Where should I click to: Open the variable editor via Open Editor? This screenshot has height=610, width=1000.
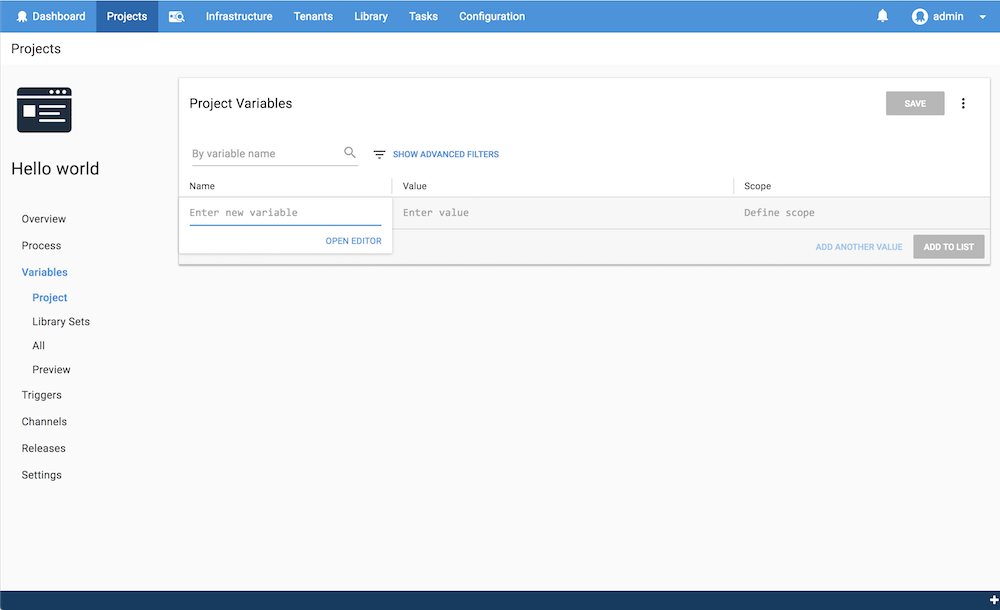353,241
